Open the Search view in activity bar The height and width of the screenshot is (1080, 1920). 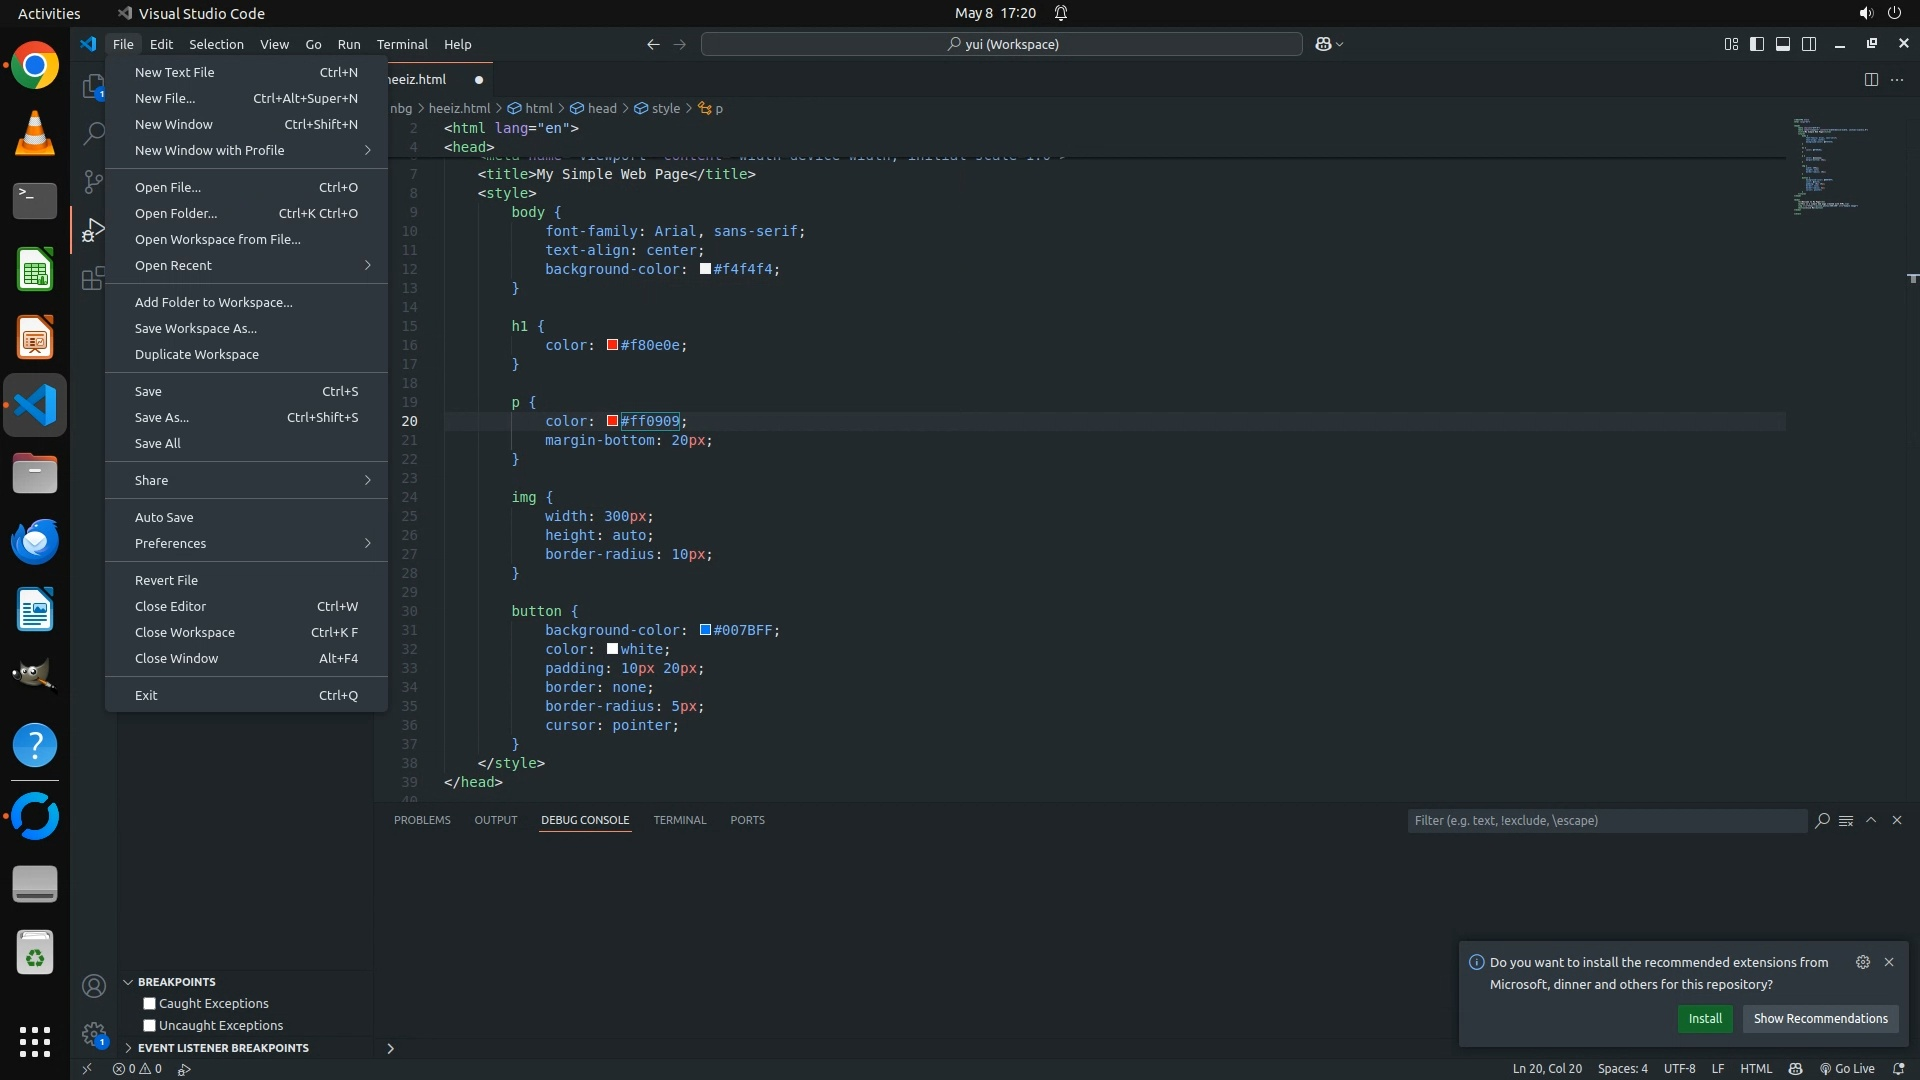point(93,133)
